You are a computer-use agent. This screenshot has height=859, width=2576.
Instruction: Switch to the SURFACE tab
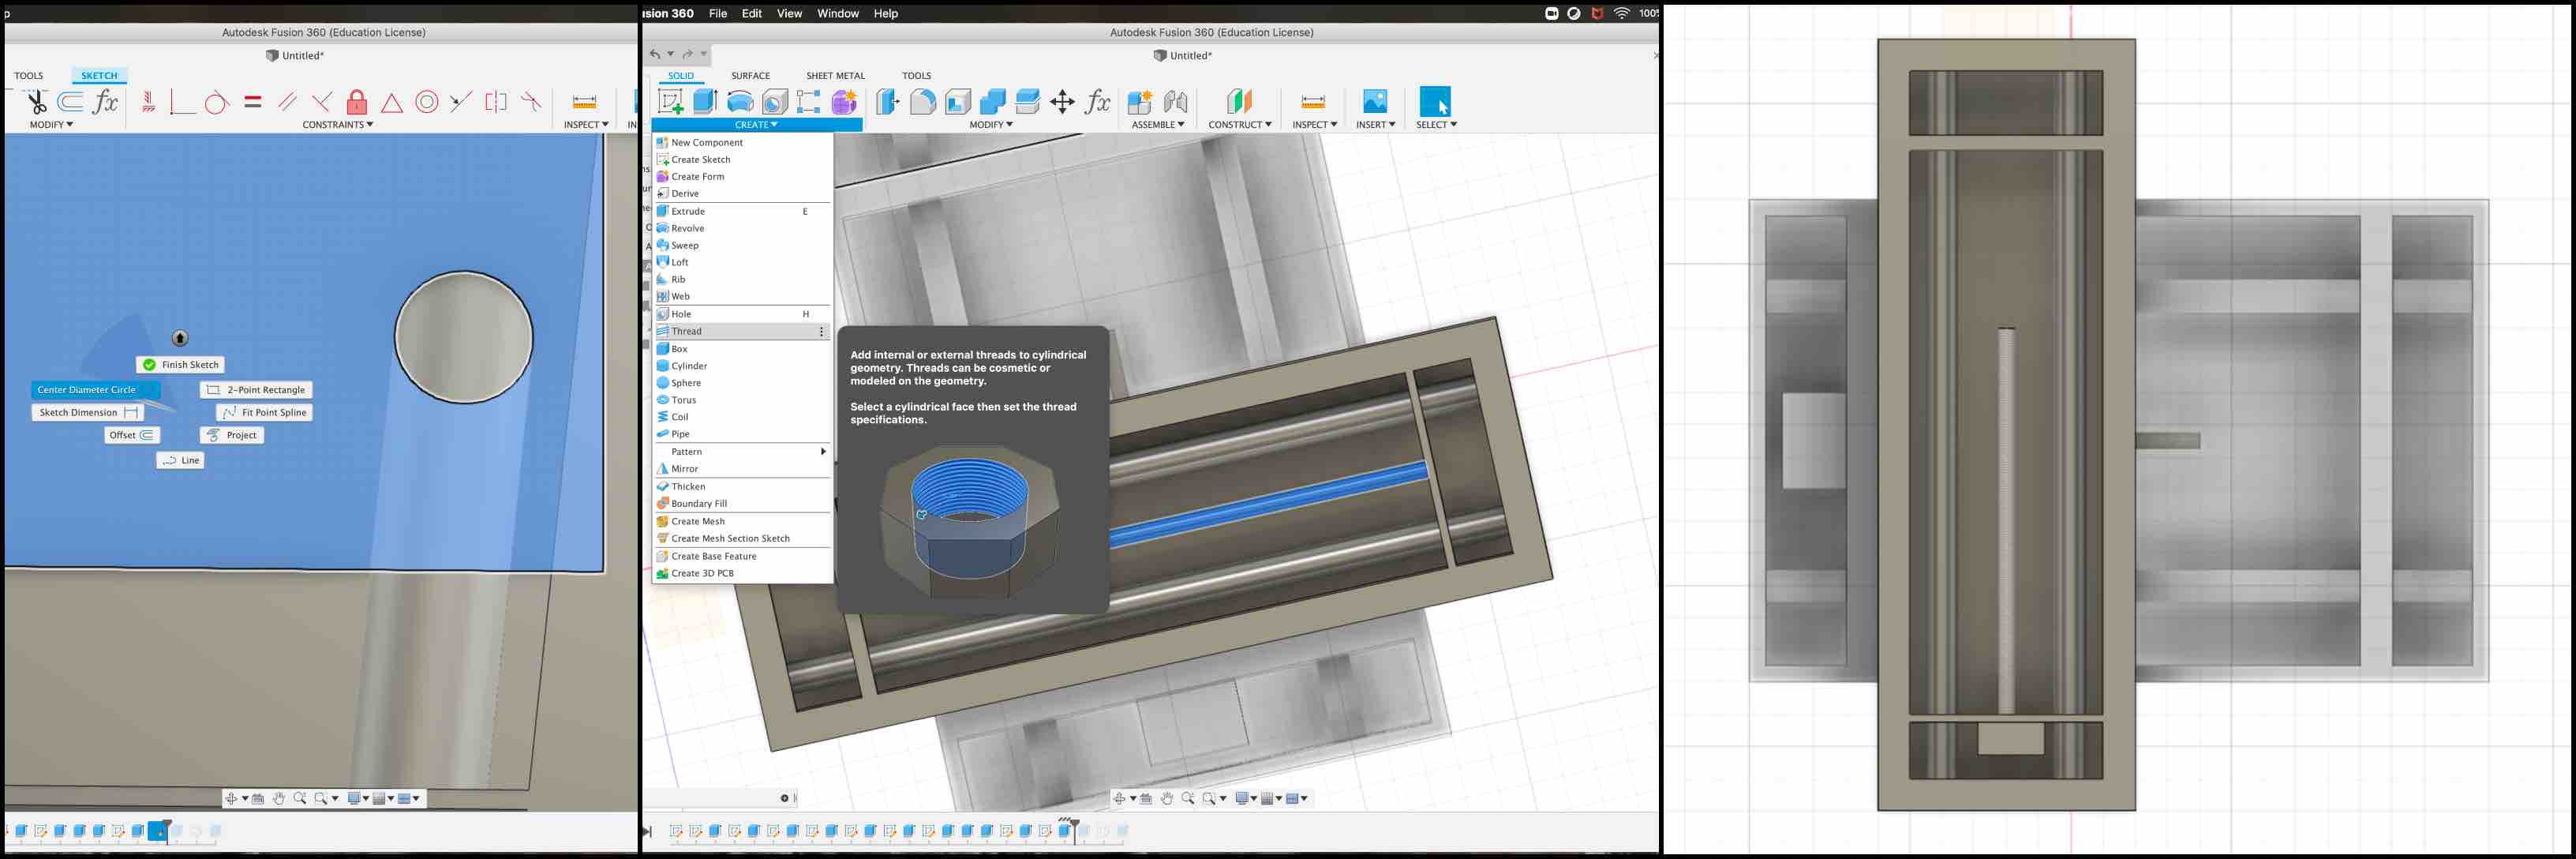(x=750, y=76)
